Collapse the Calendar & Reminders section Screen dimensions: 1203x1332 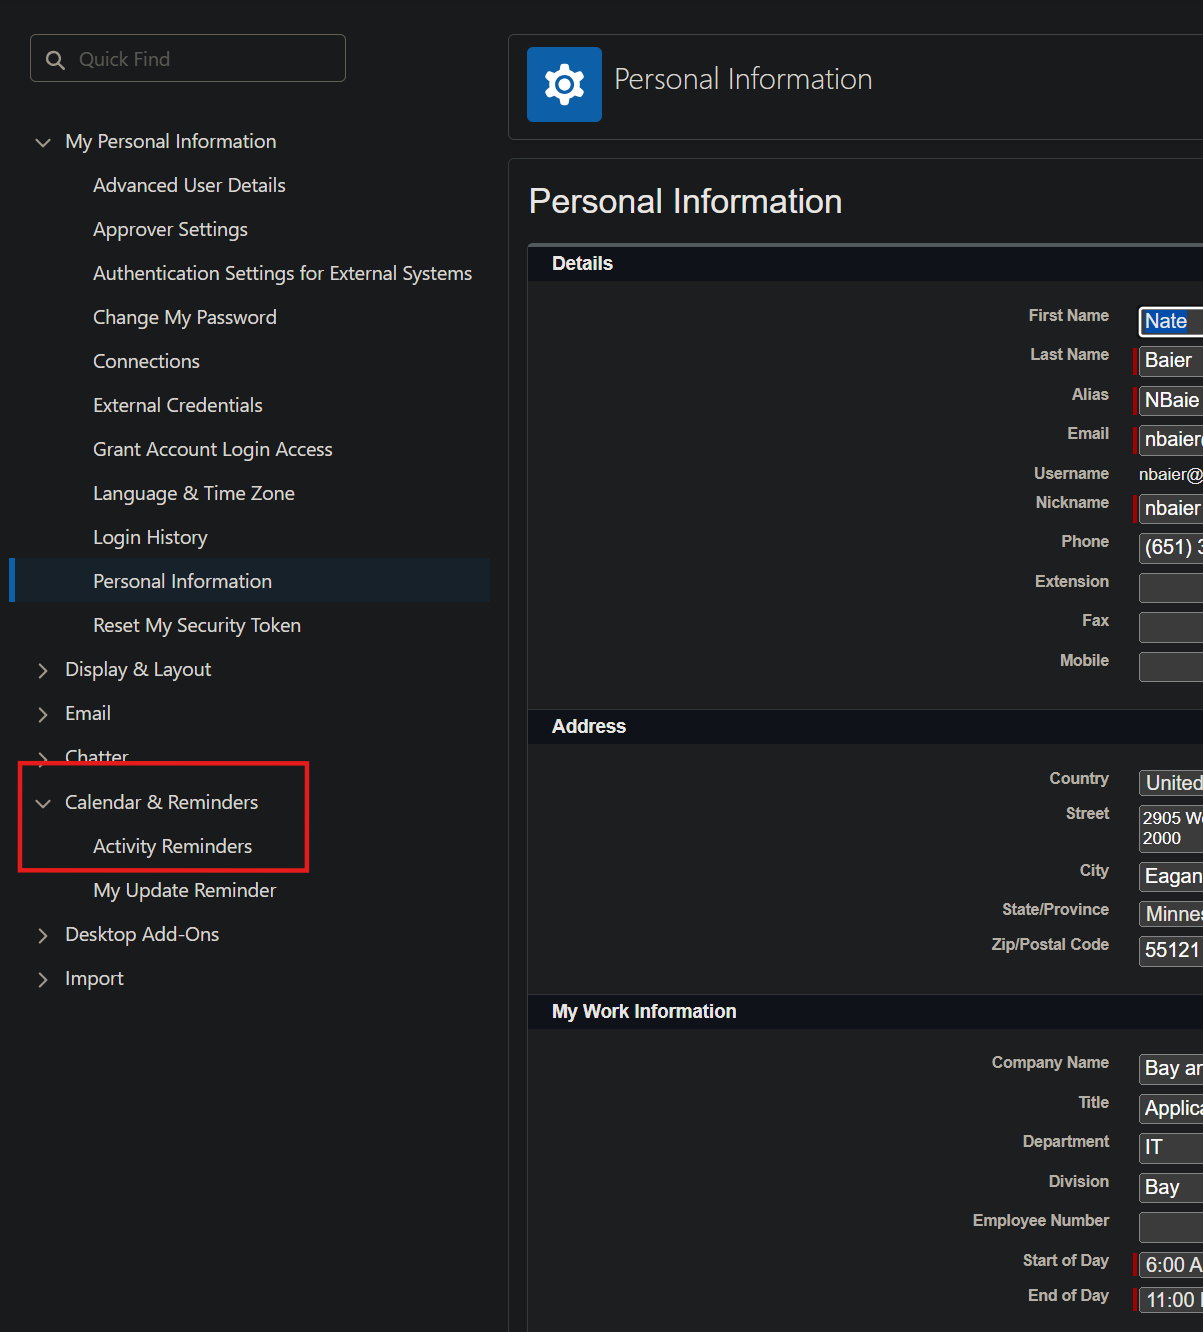[43, 804]
